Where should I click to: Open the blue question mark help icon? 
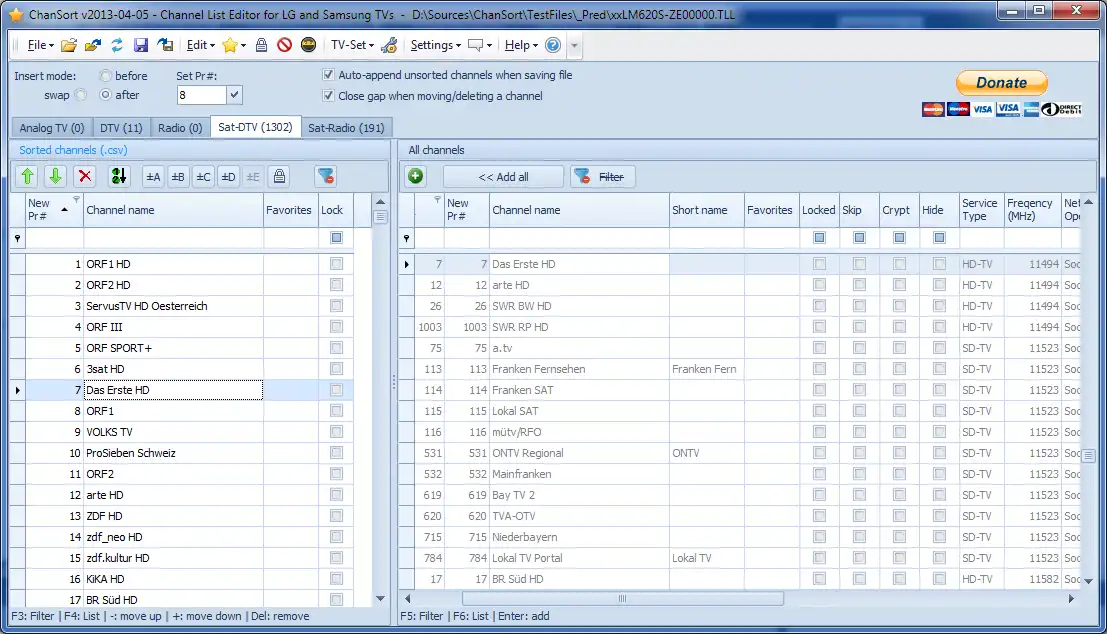coord(553,45)
